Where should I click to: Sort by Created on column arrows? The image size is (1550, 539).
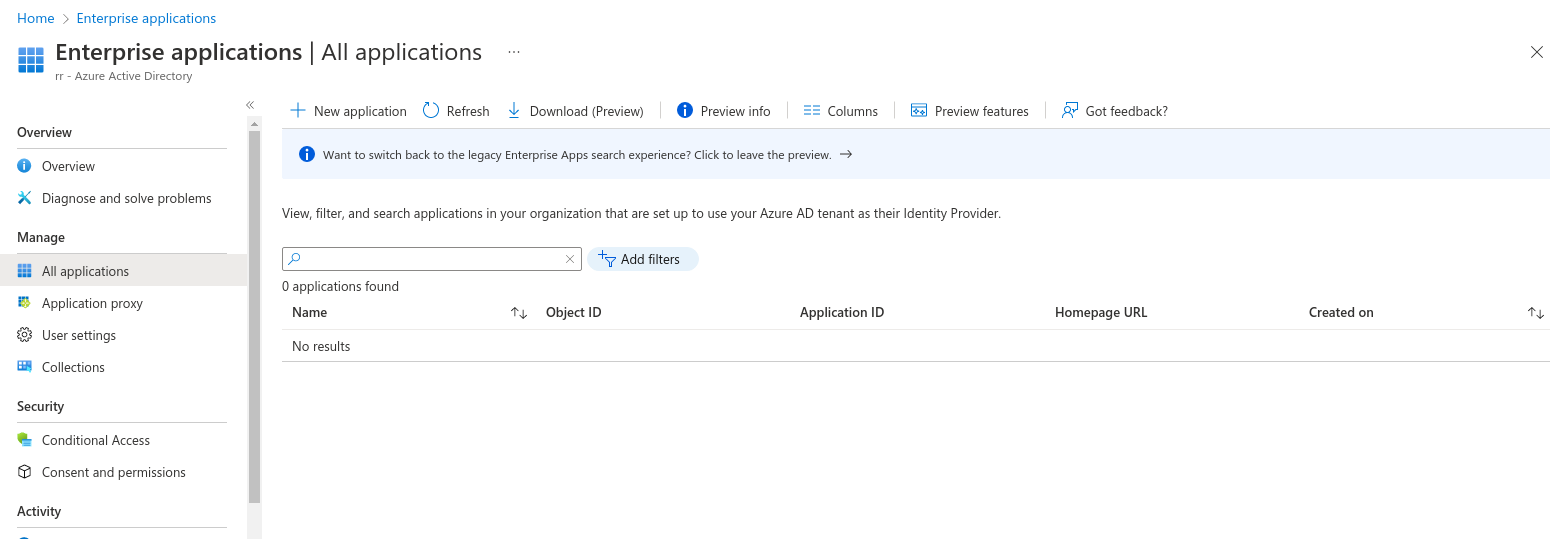pos(1536,313)
